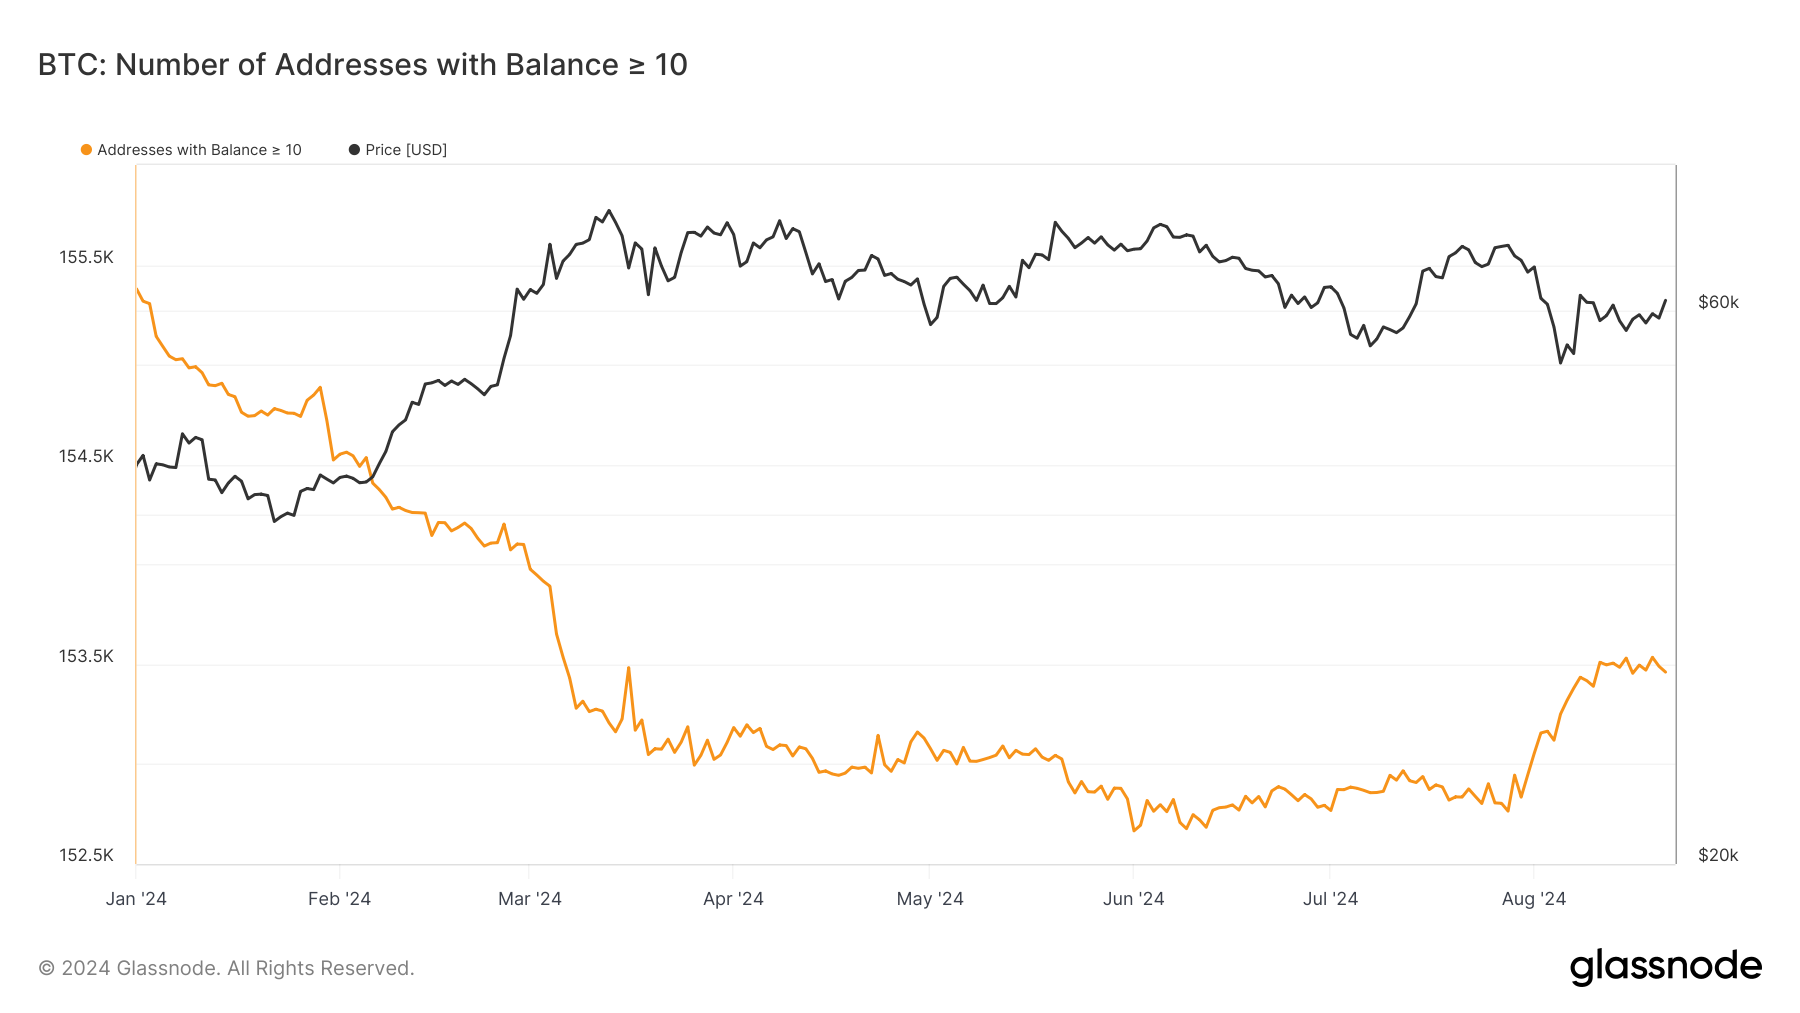Viewport: 1800px width, 1013px height.
Task: Click the Glassnode copyright notice
Action: click(x=226, y=968)
